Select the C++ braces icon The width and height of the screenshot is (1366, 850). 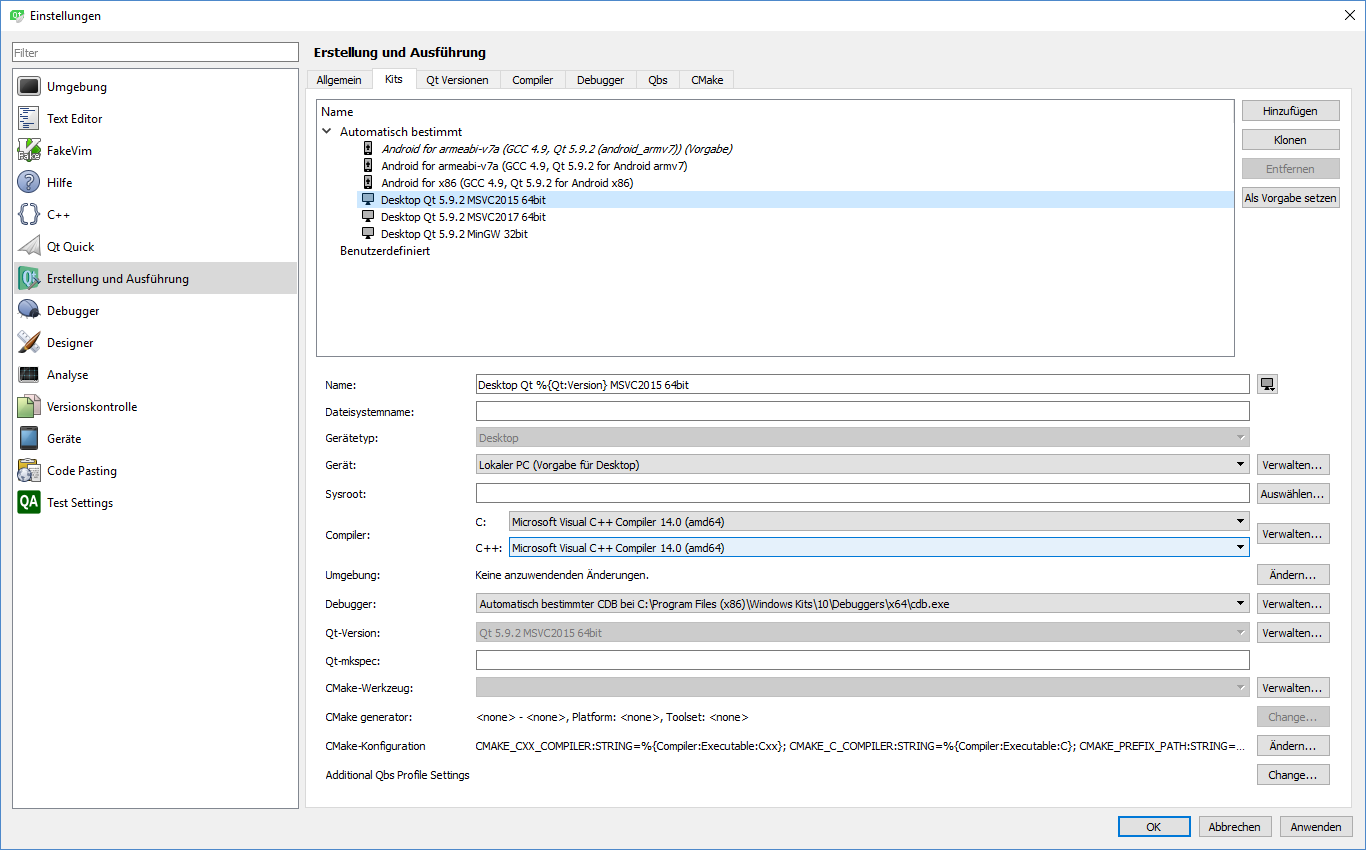pos(29,215)
